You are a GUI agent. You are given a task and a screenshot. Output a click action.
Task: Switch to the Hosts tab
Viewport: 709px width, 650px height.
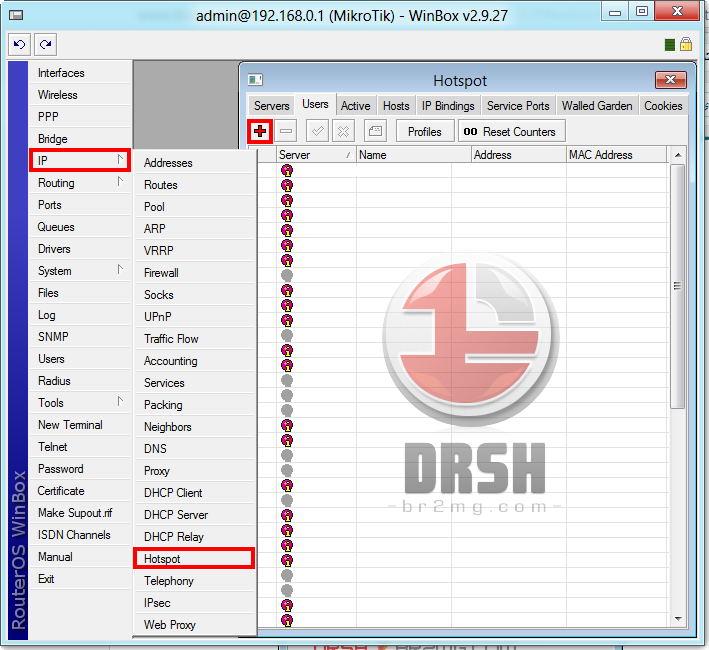(x=396, y=106)
